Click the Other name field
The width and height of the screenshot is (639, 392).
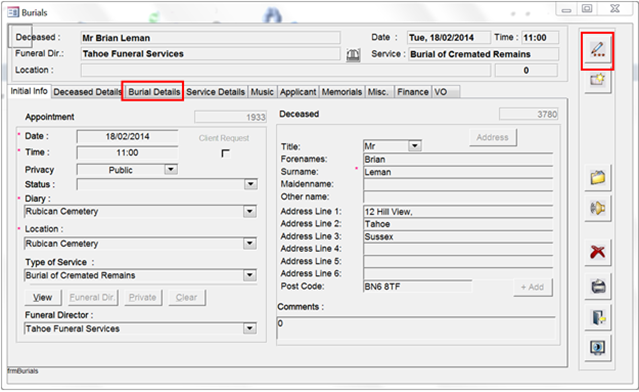click(458, 197)
